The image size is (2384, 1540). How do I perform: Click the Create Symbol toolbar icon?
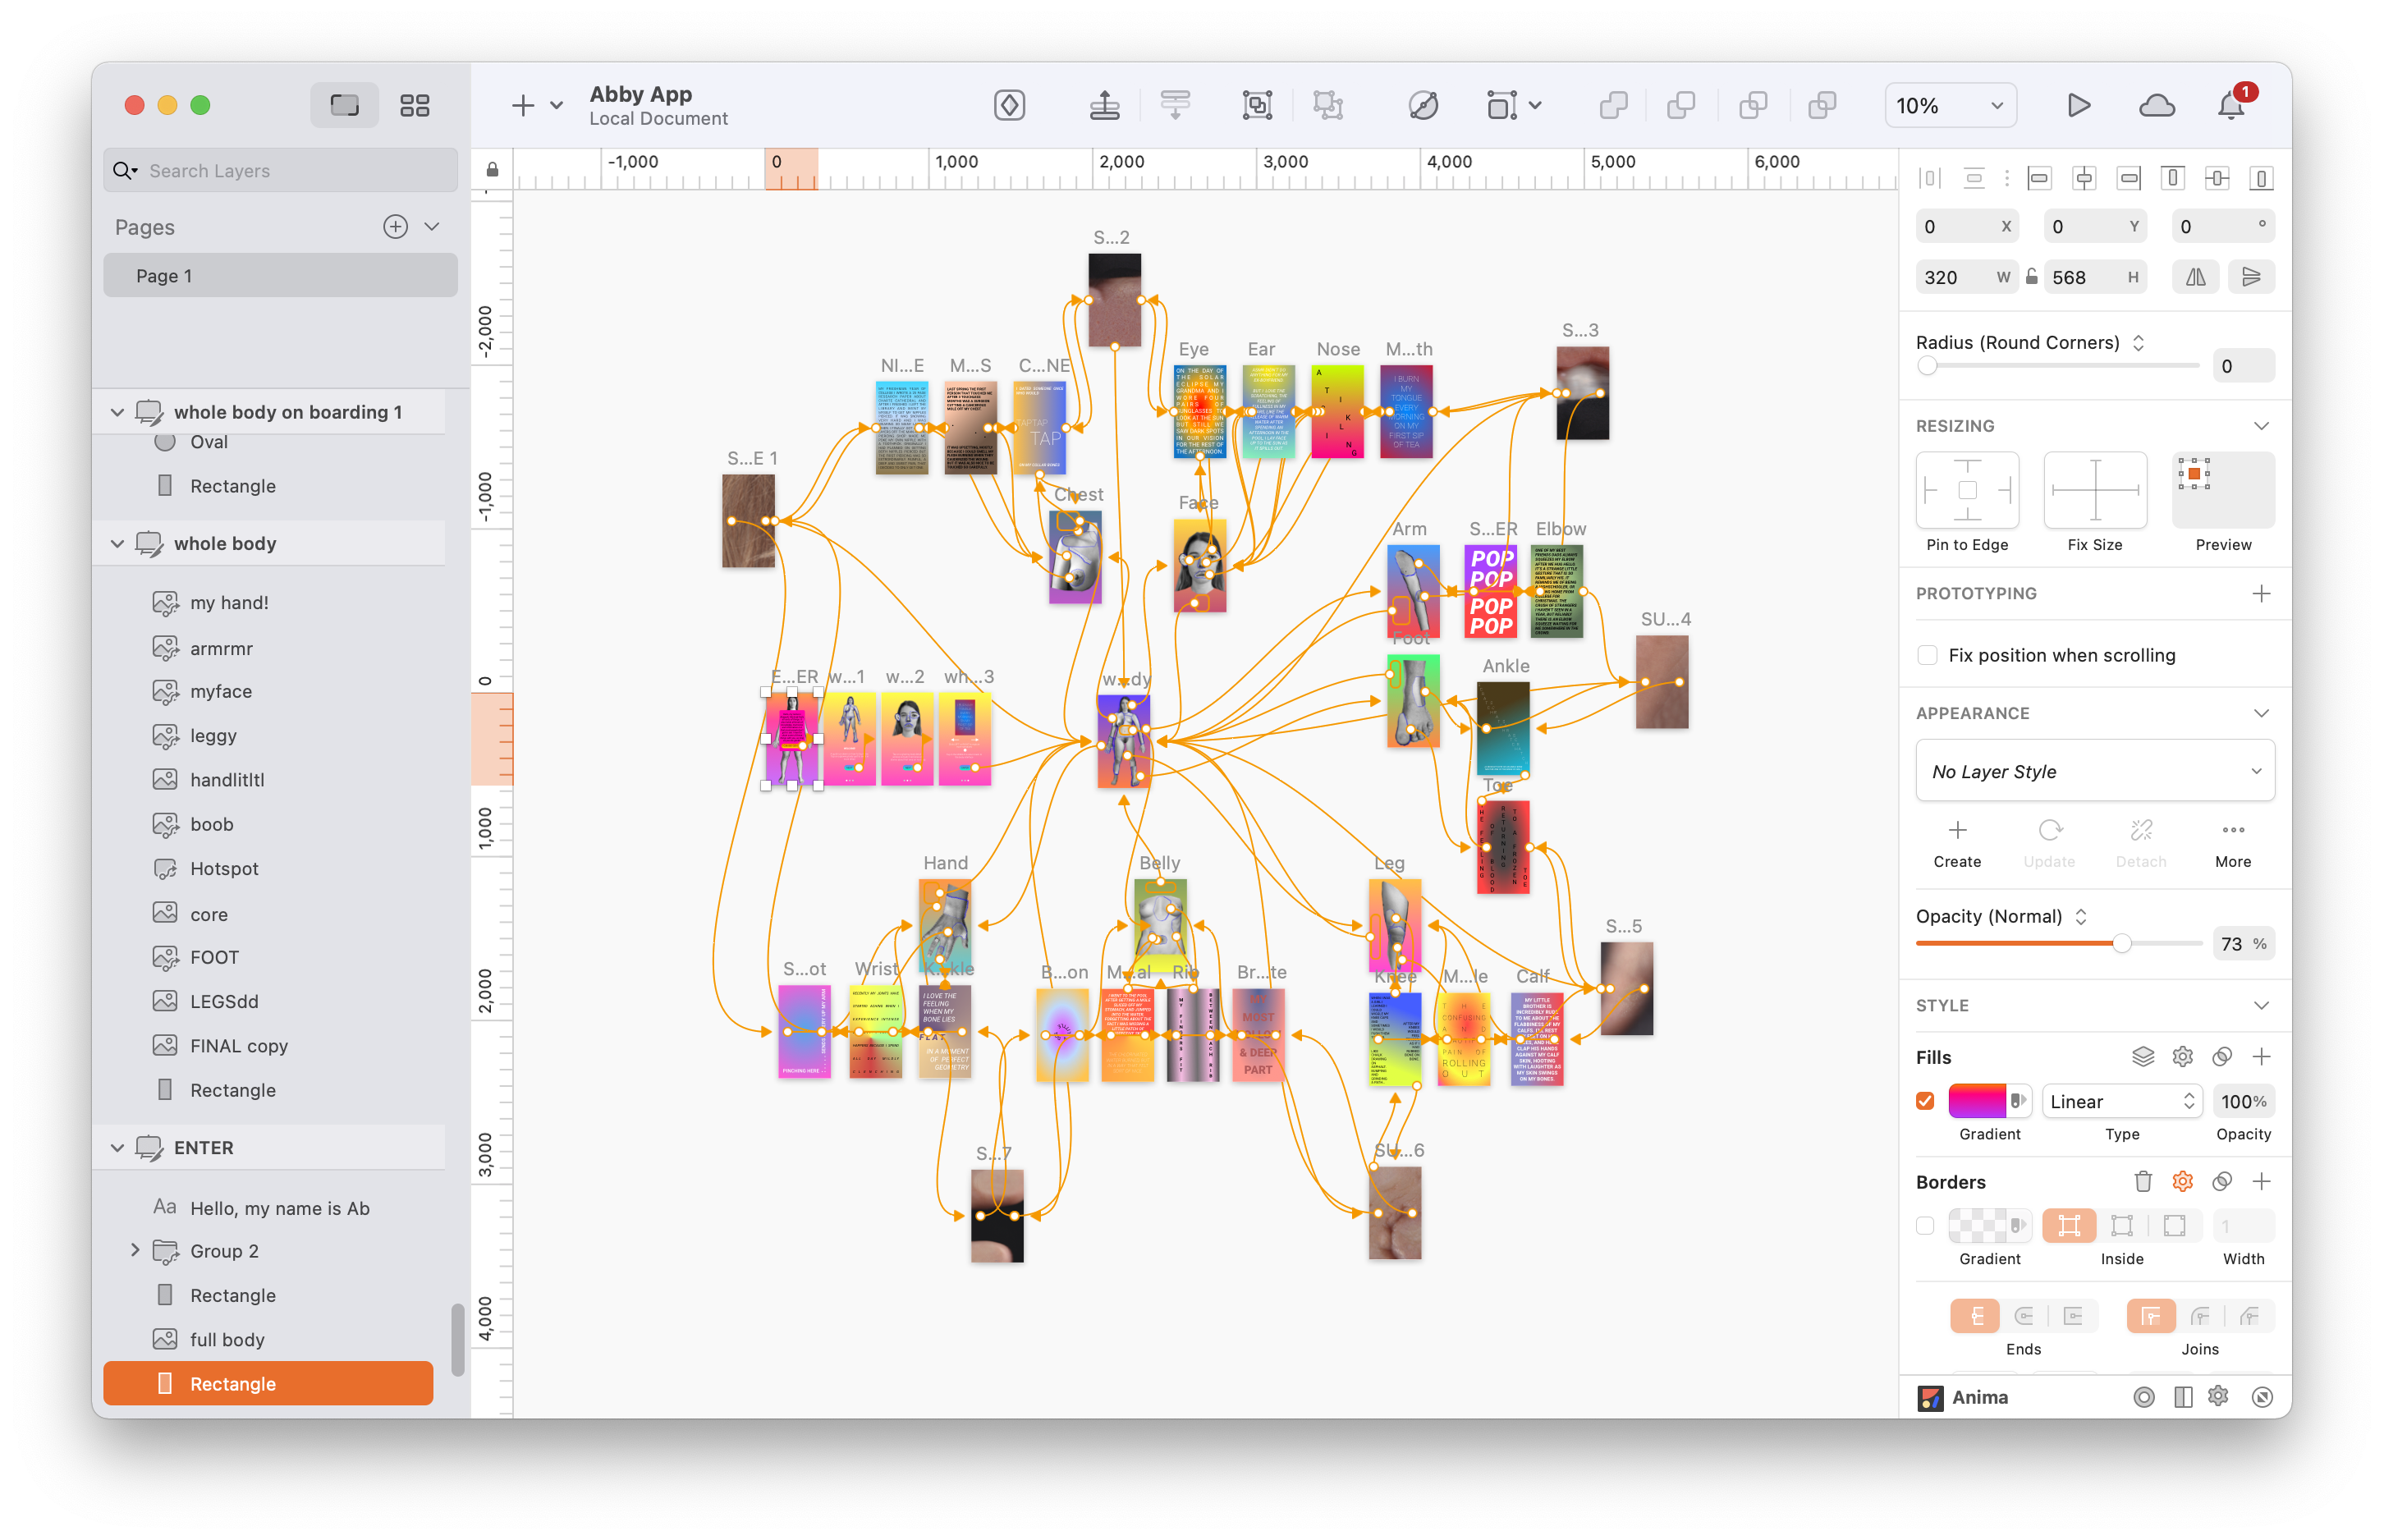1009,105
